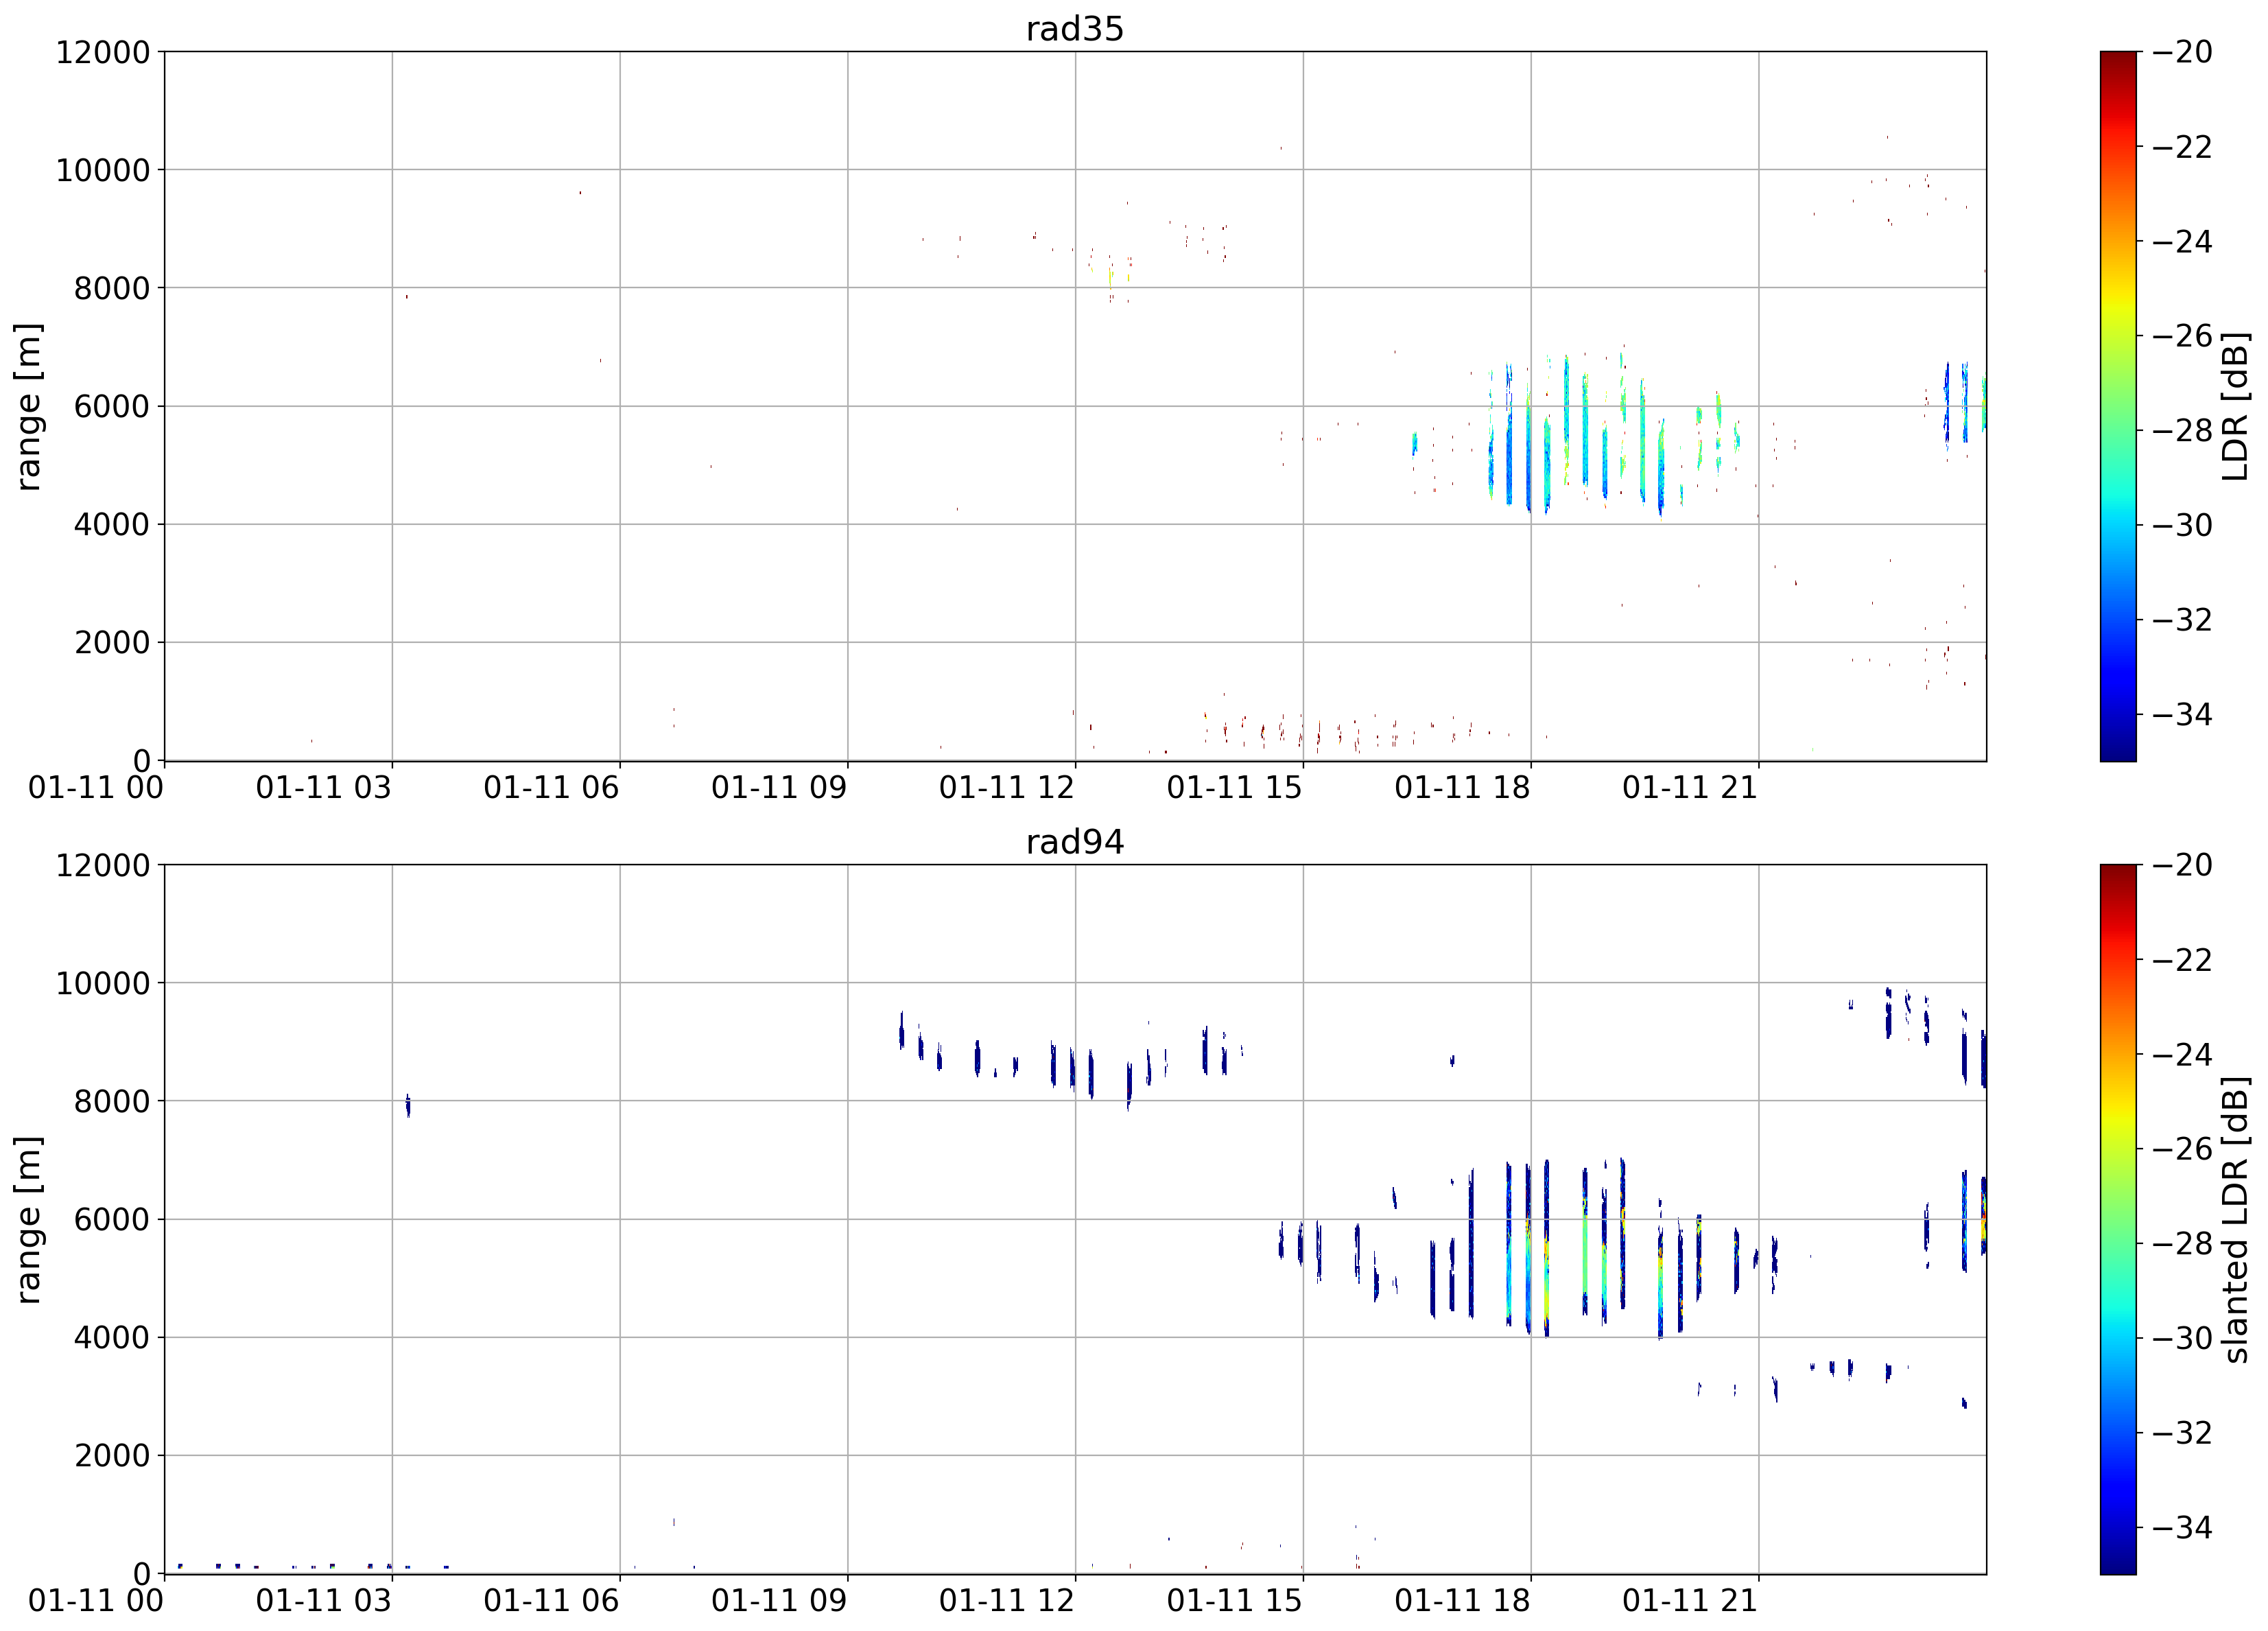This screenshot has width=2268, height=1631.
Task: Click the 01-11 03 x-tick under rad94
Action: (323, 1600)
